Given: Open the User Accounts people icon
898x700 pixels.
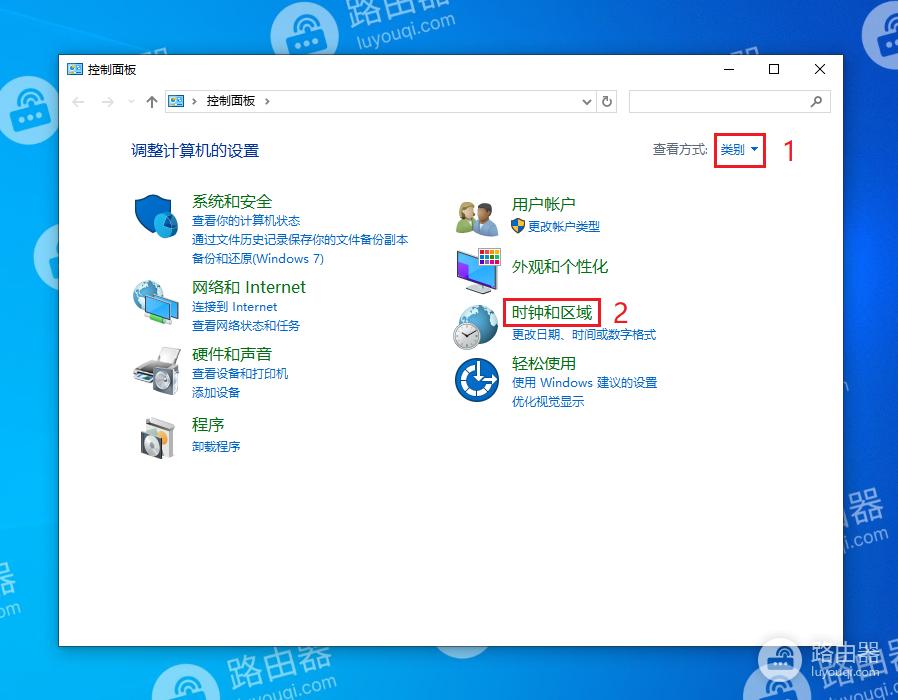Looking at the screenshot, I should pos(476,219).
